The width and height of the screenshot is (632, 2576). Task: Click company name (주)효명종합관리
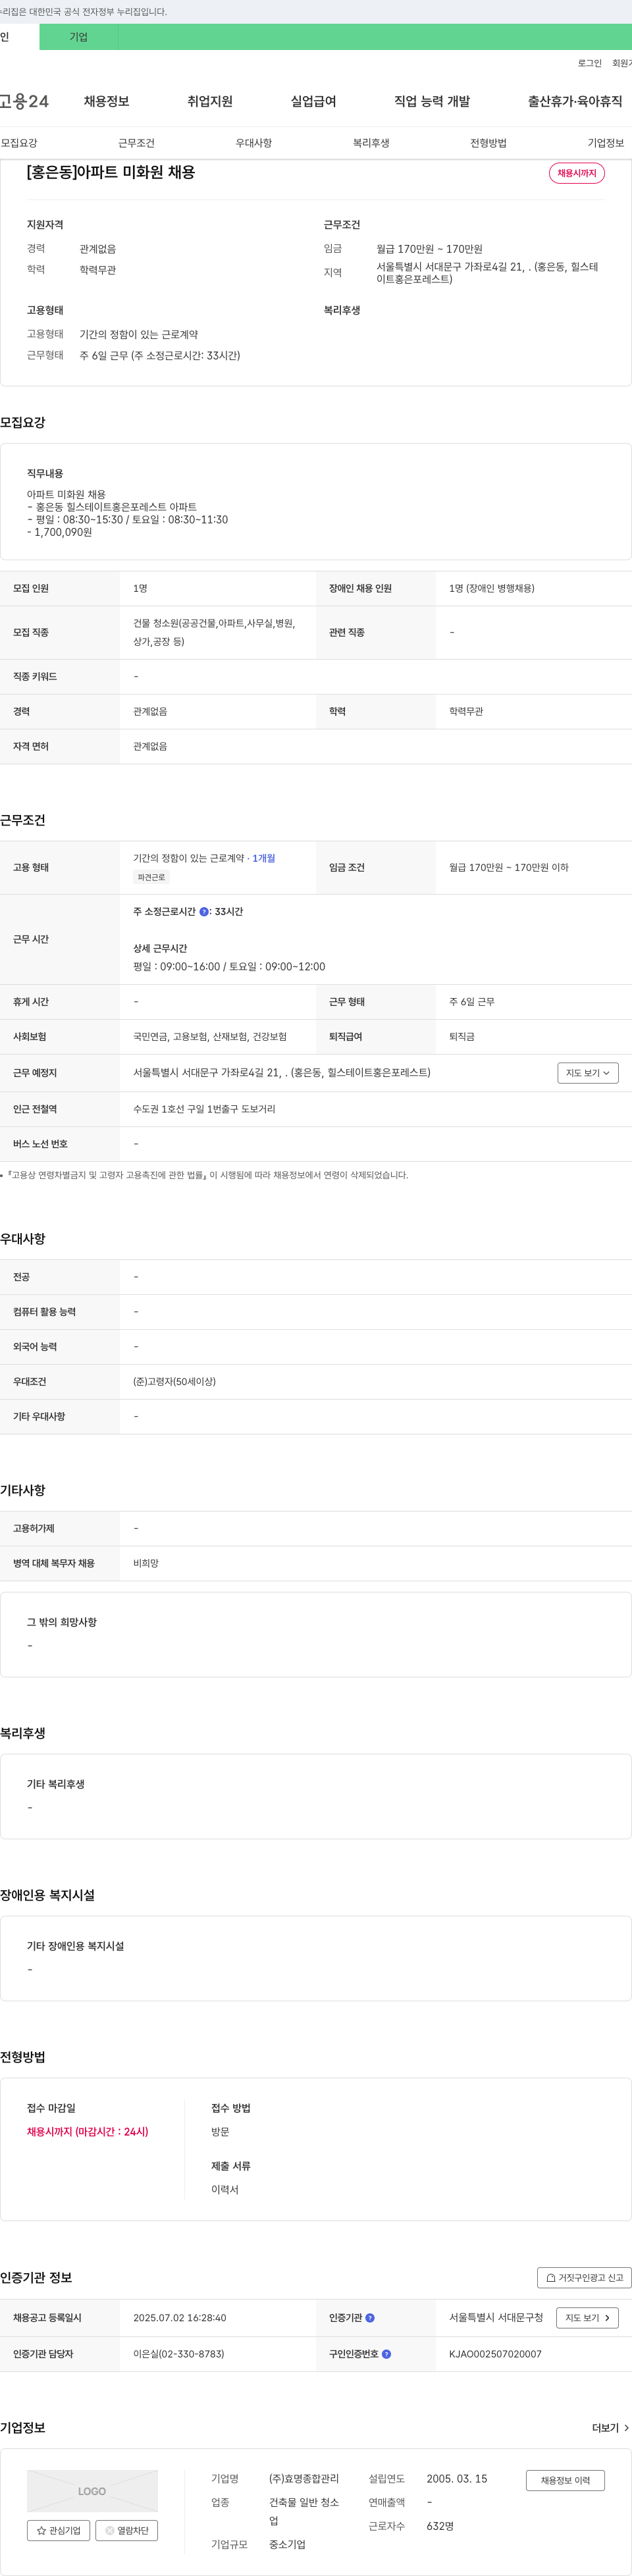(x=304, y=2479)
